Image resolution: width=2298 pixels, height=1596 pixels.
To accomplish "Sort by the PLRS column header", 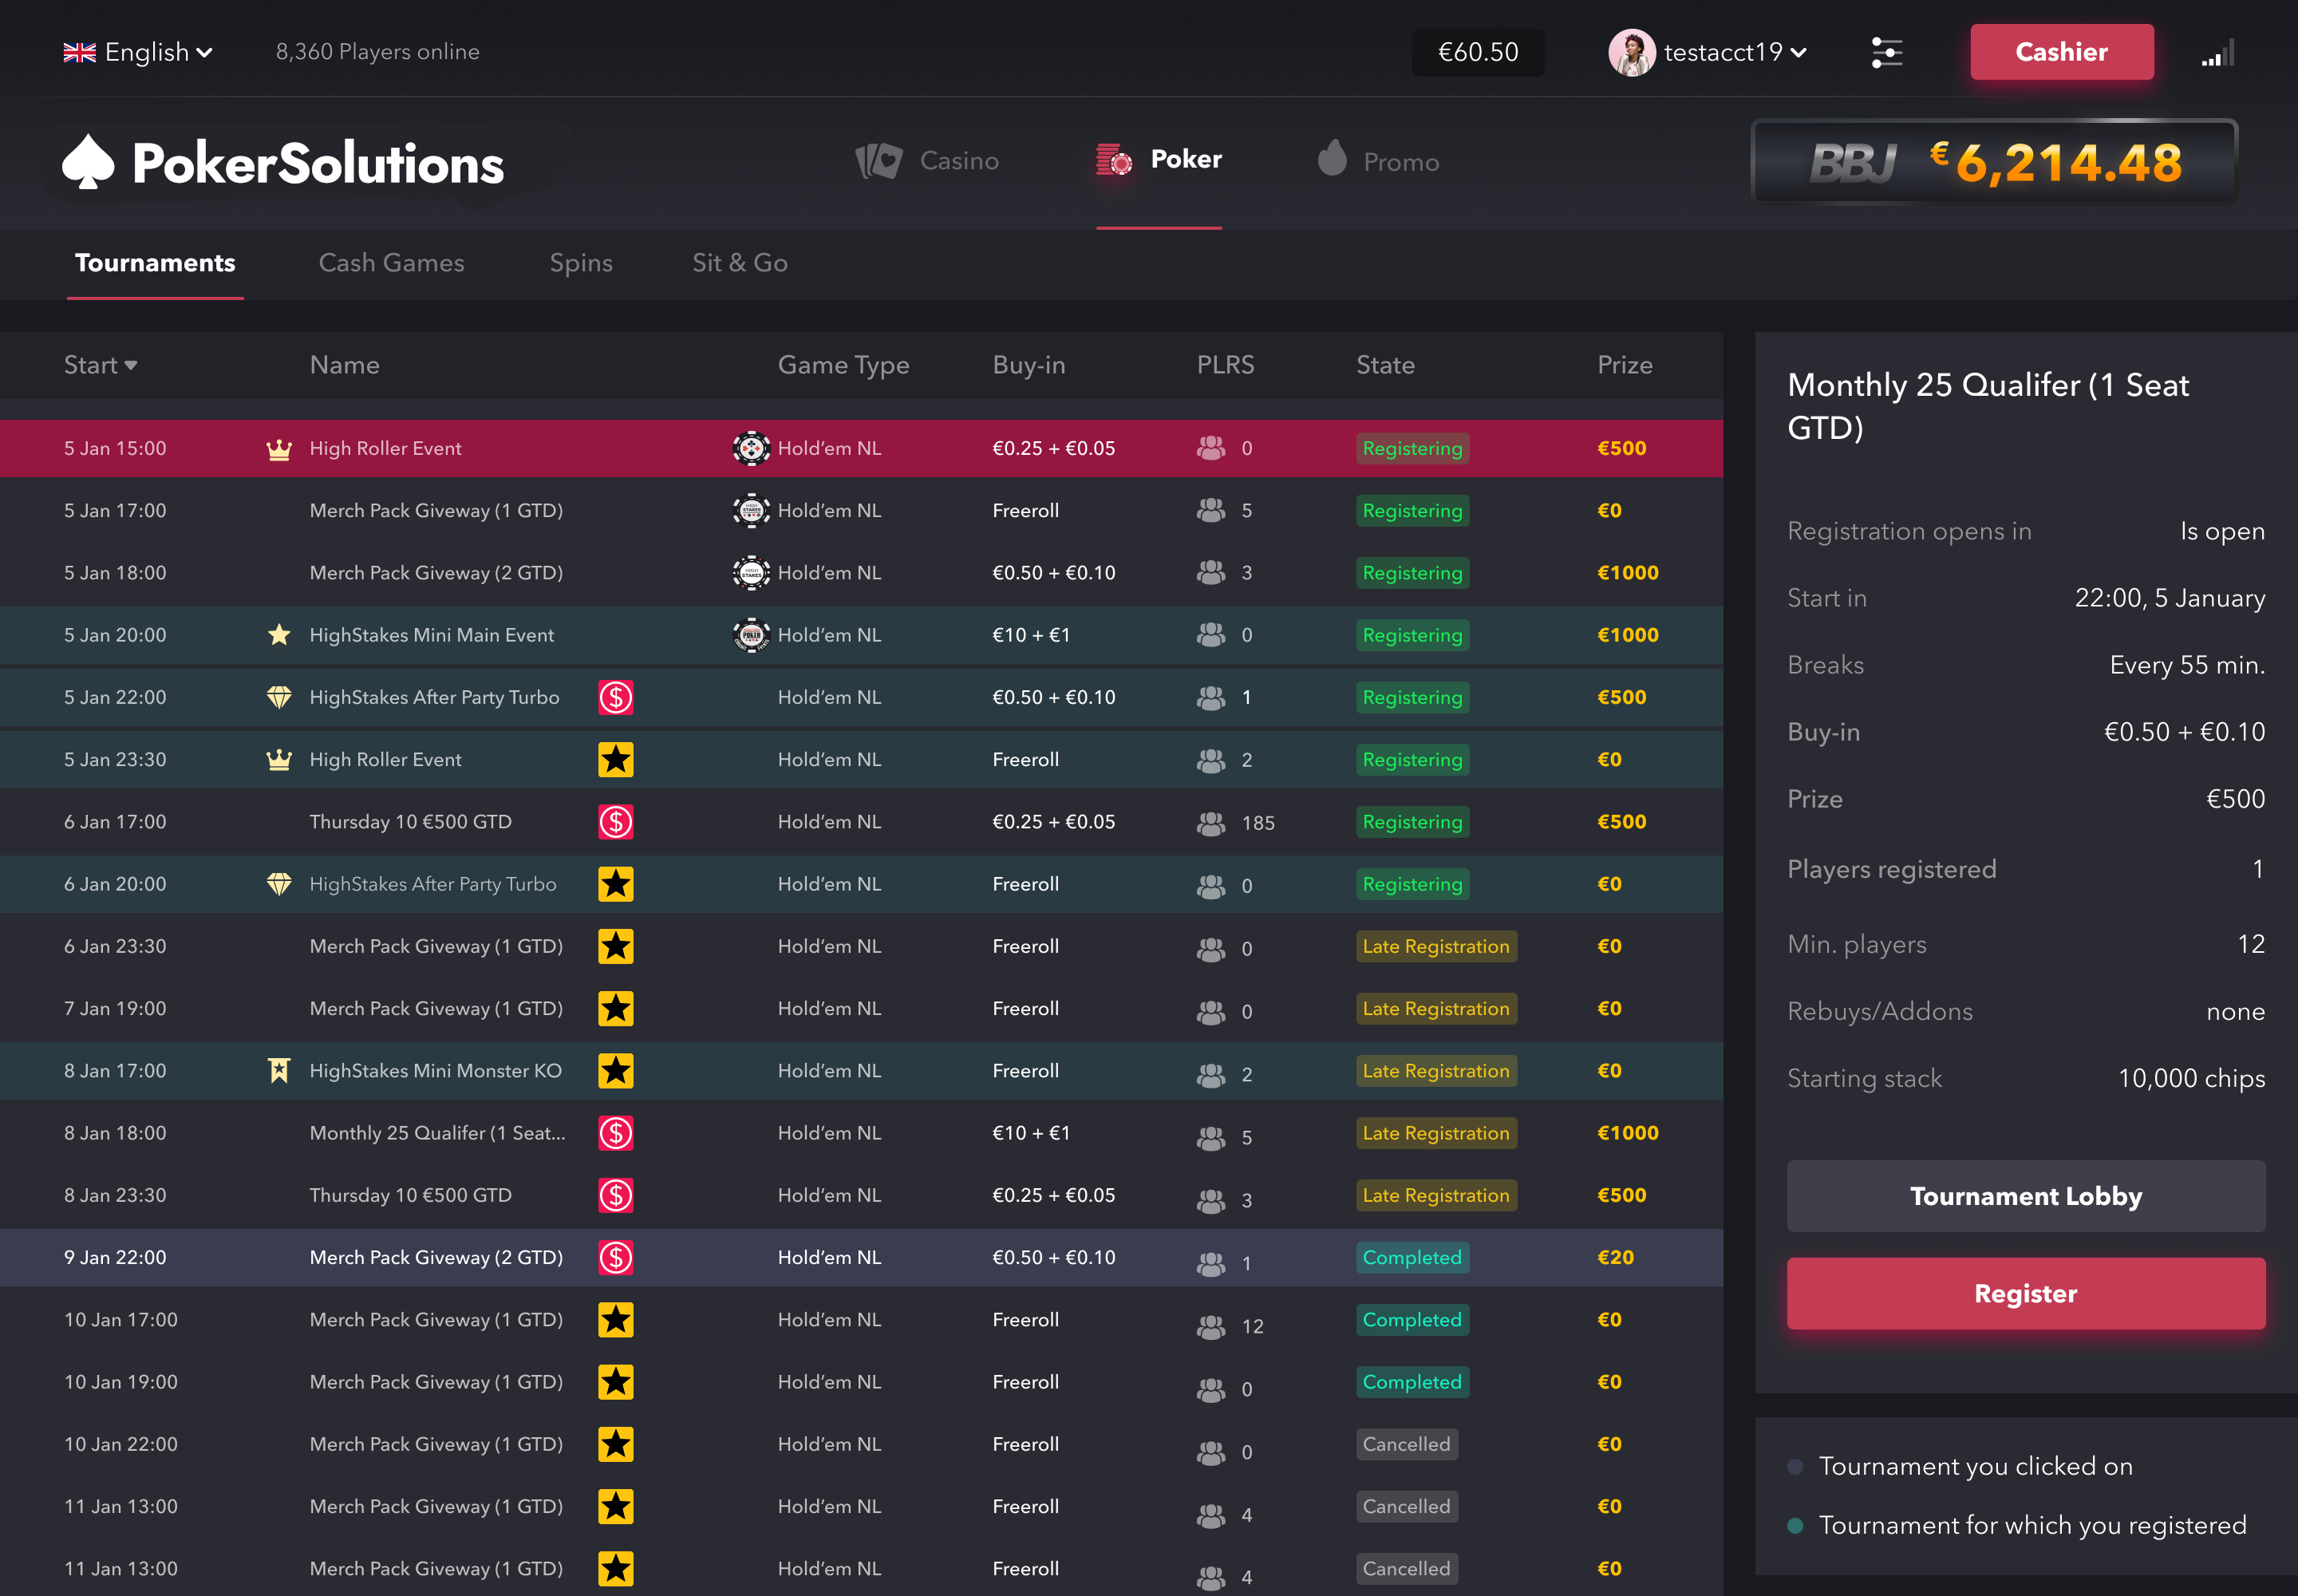I will coord(1225,365).
